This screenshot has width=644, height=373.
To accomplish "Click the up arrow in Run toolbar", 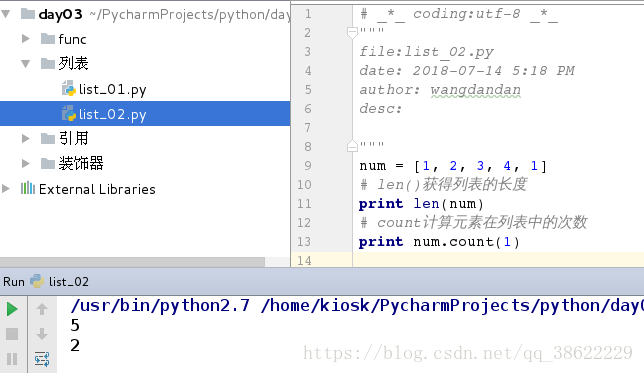I will [42, 309].
